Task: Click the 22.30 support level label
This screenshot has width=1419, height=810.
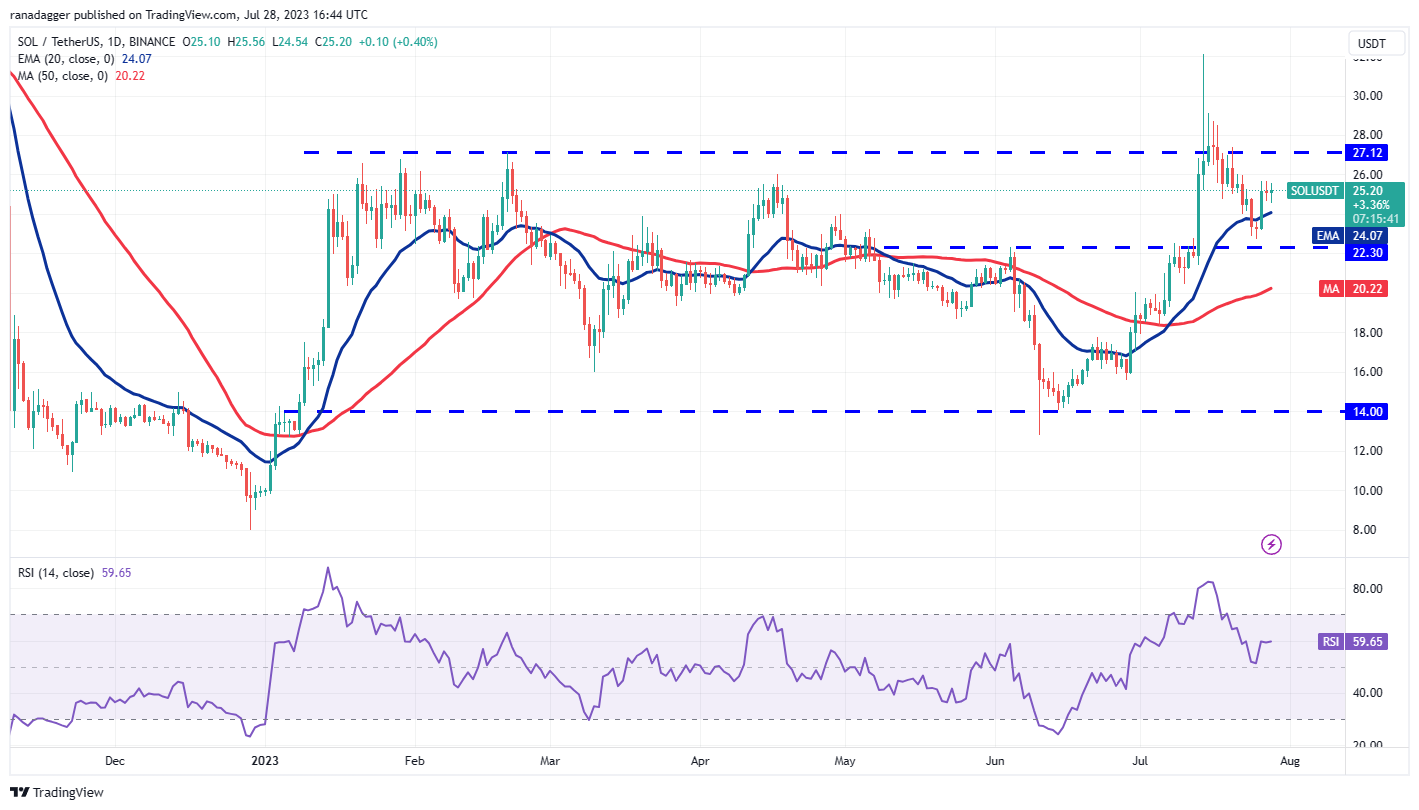Action: tap(1367, 253)
